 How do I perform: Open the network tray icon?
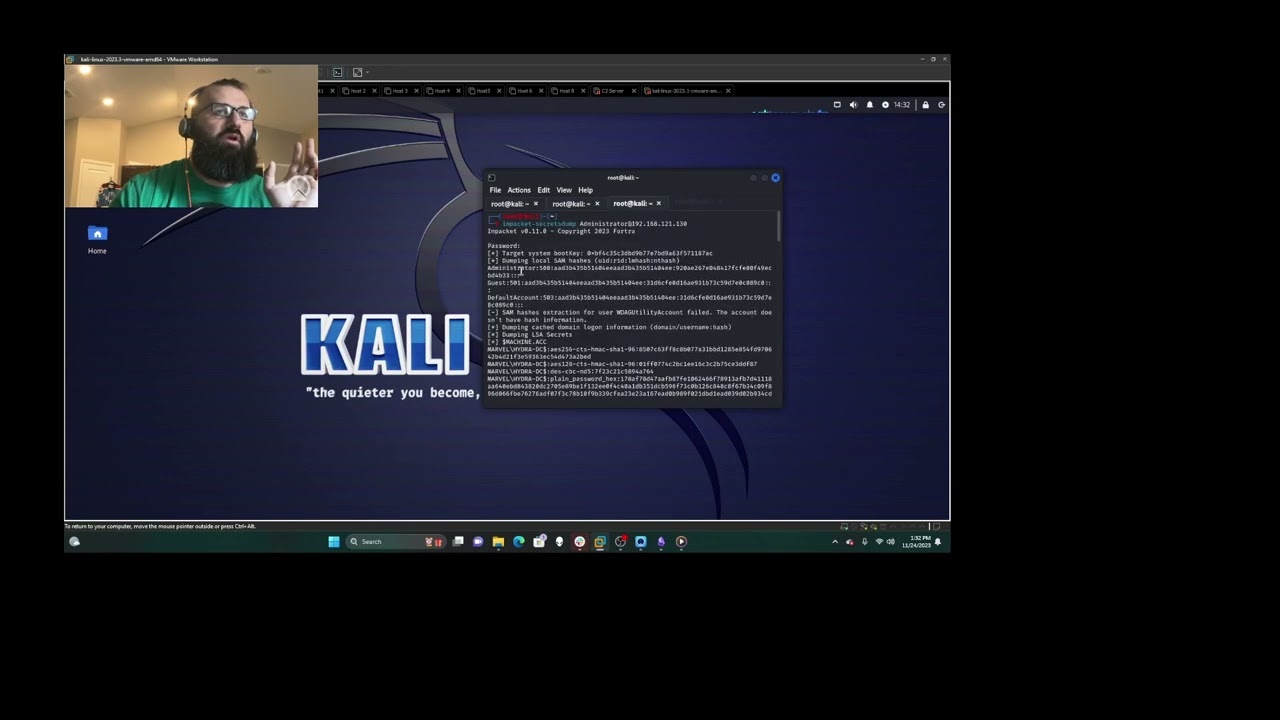click(x=879, y=541)
